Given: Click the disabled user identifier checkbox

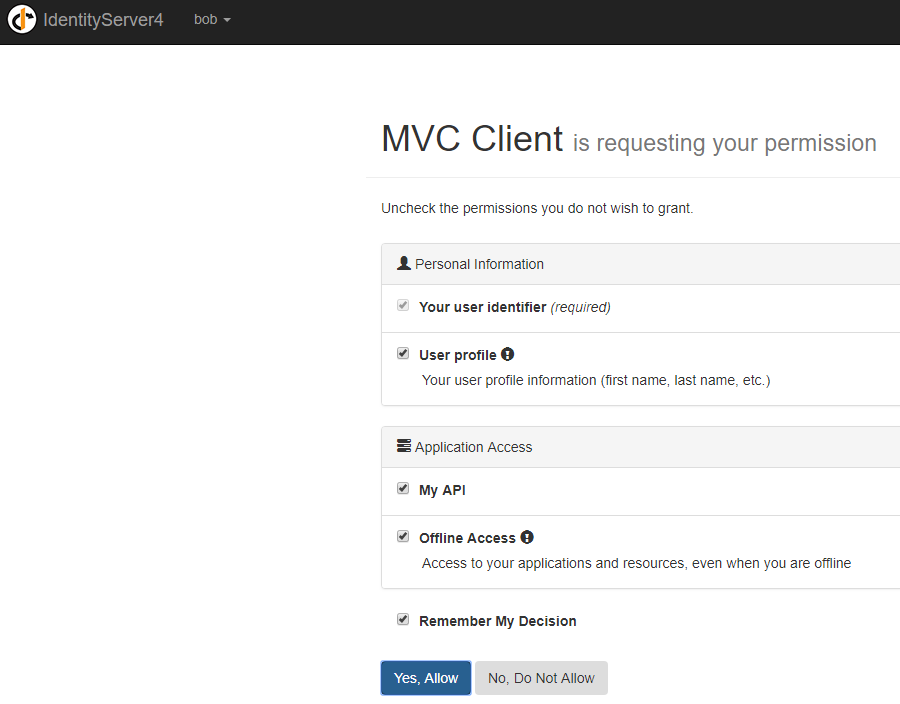Looking at the screenshot, I should [x=403, y=305].
